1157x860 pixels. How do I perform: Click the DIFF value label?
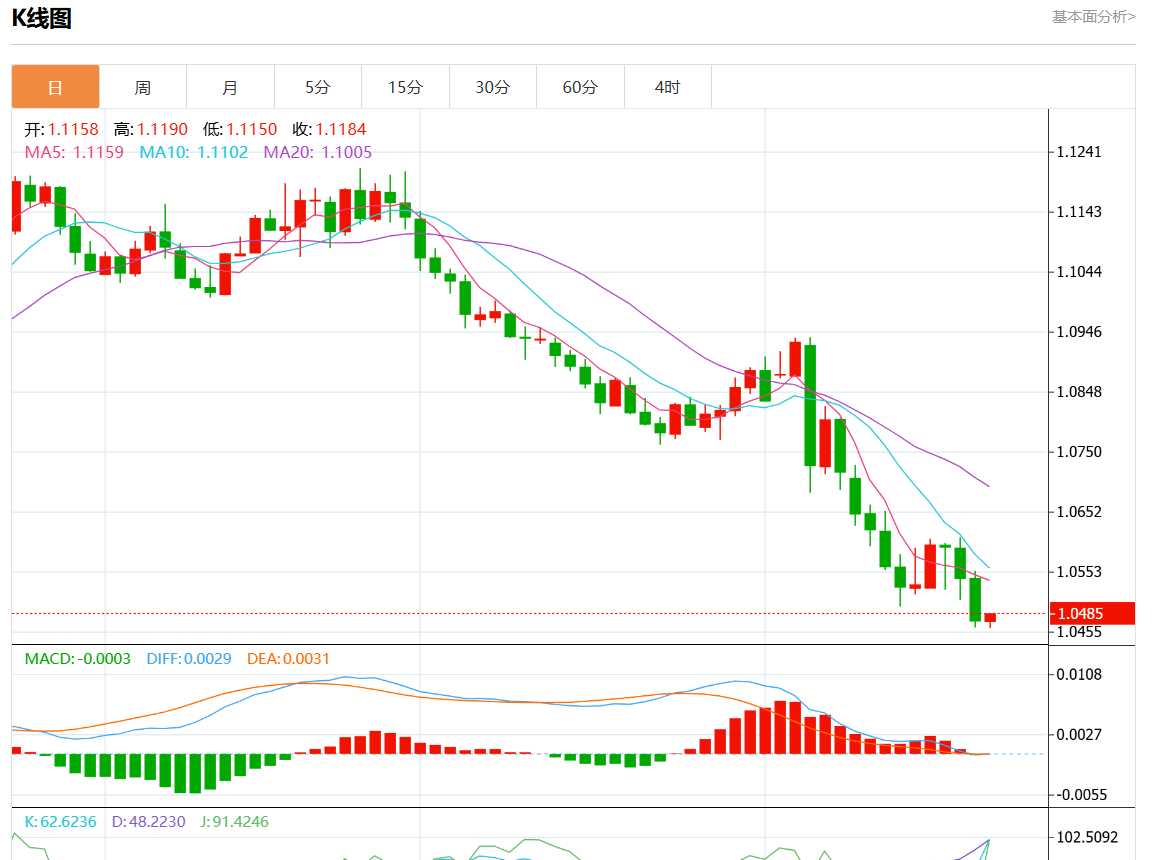pos(189,658)
